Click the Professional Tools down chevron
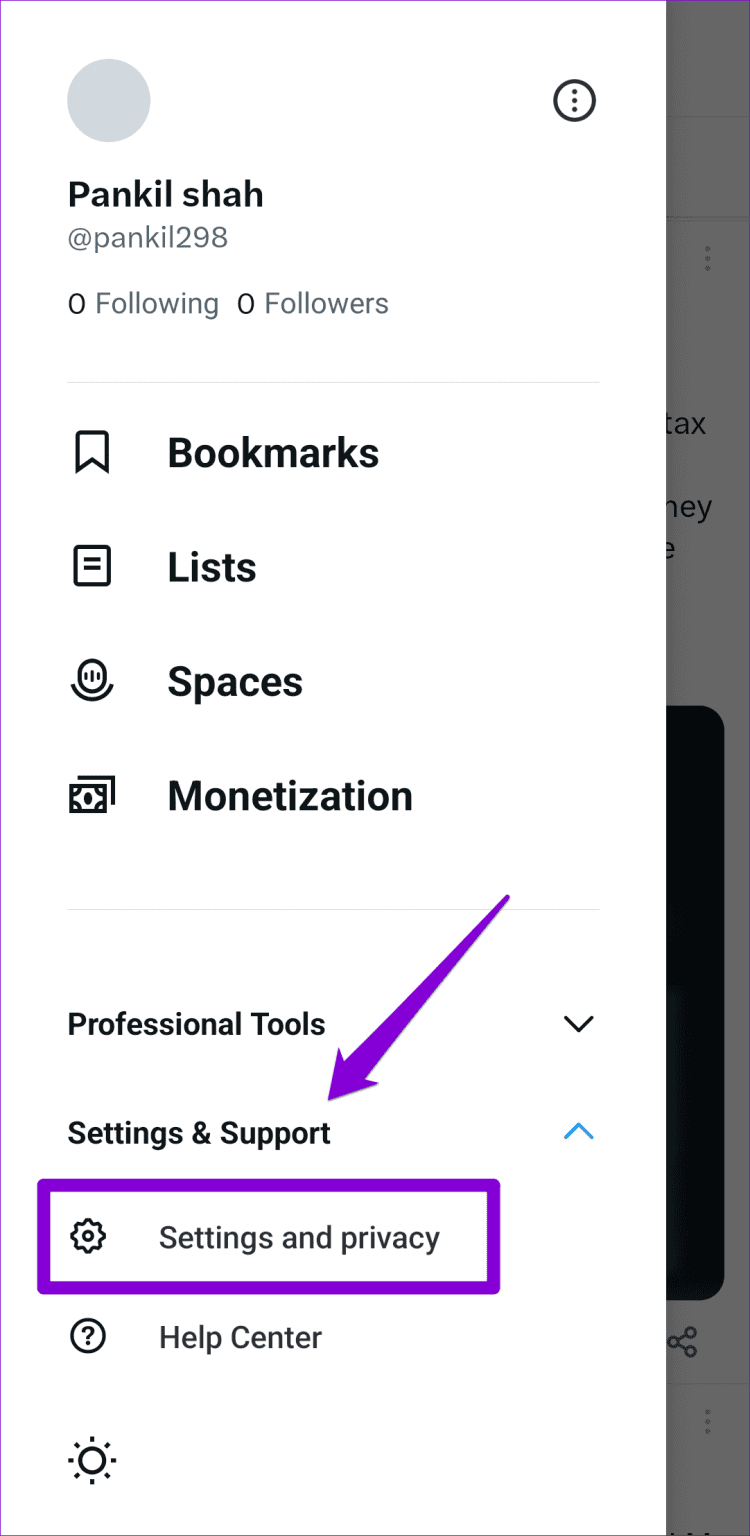 [x=579, y=1023]
